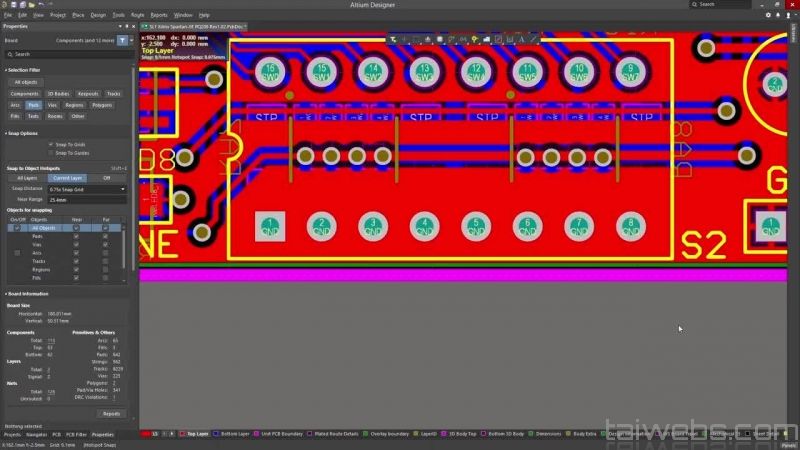The image size is (800, 450).
Task: Toggle the All Objects on/off checkbox
Action: point(16,228)
